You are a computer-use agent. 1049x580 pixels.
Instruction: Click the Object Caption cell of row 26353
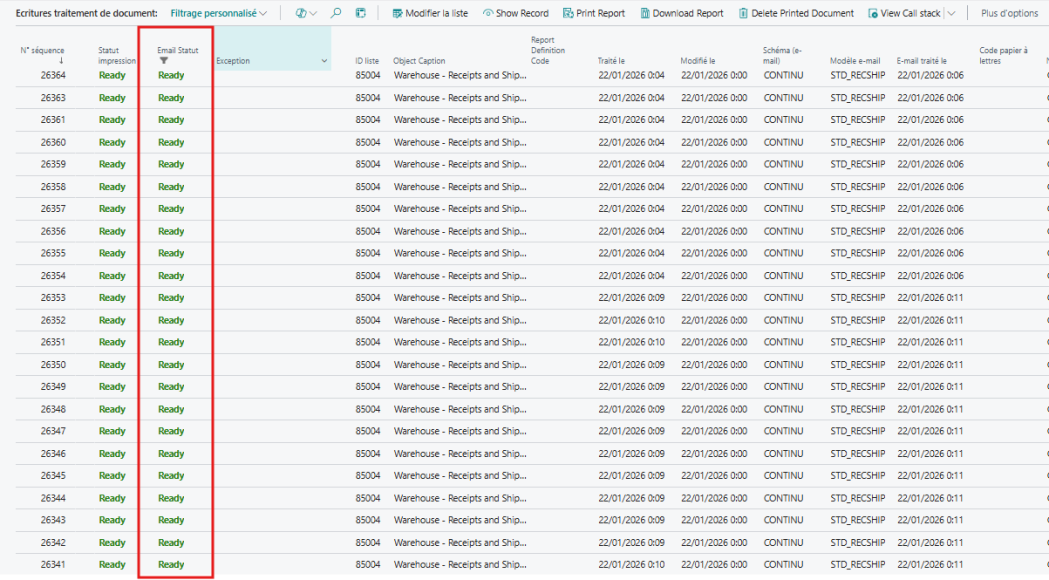coord(459,298)
